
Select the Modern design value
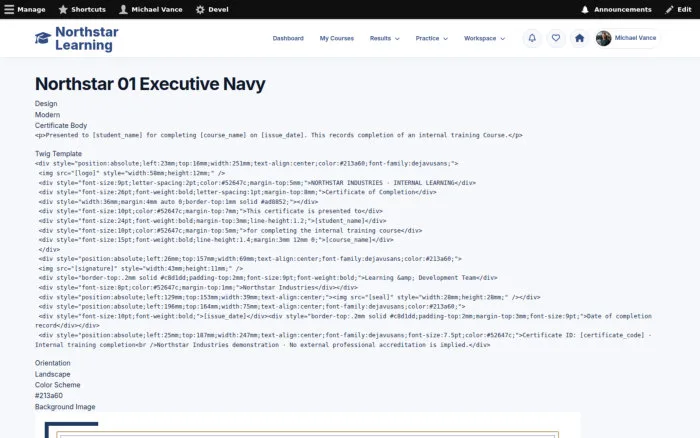47,115
